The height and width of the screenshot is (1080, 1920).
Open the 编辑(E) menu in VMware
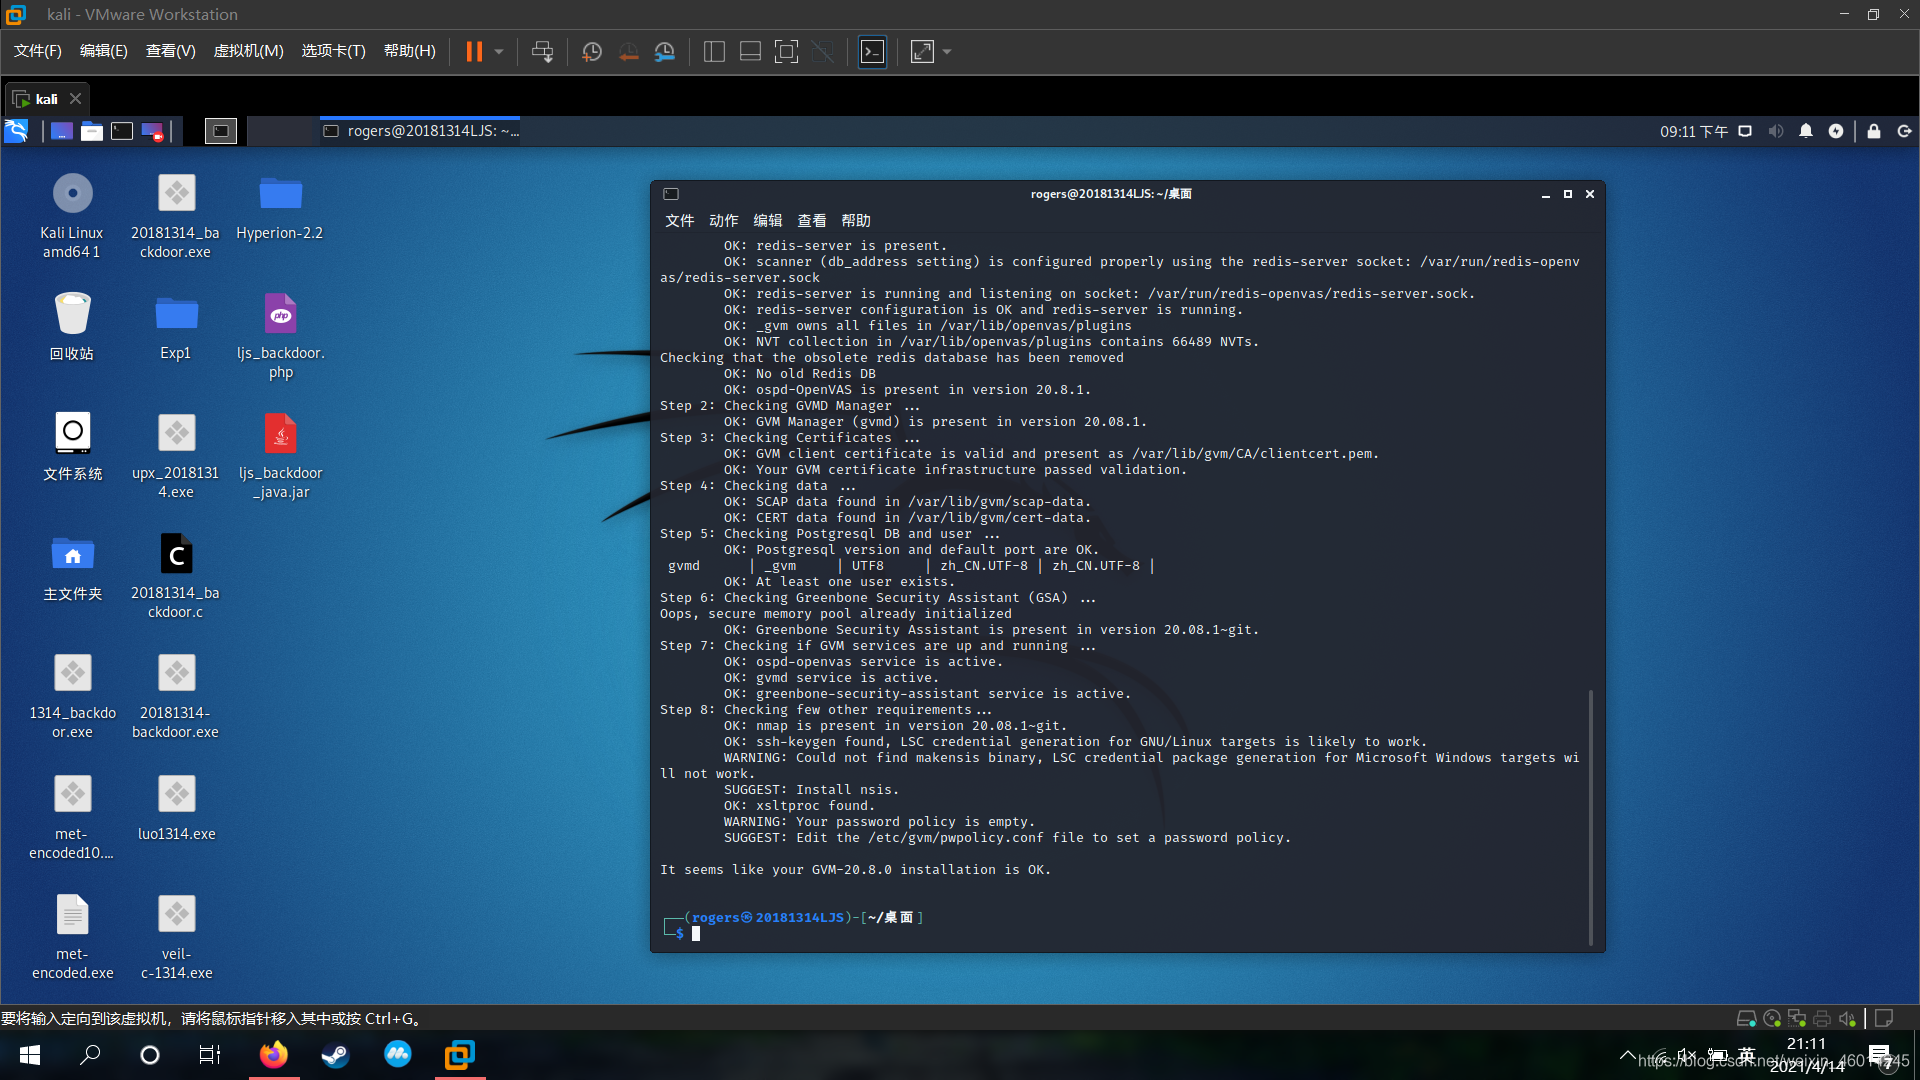tap(104, 51)
